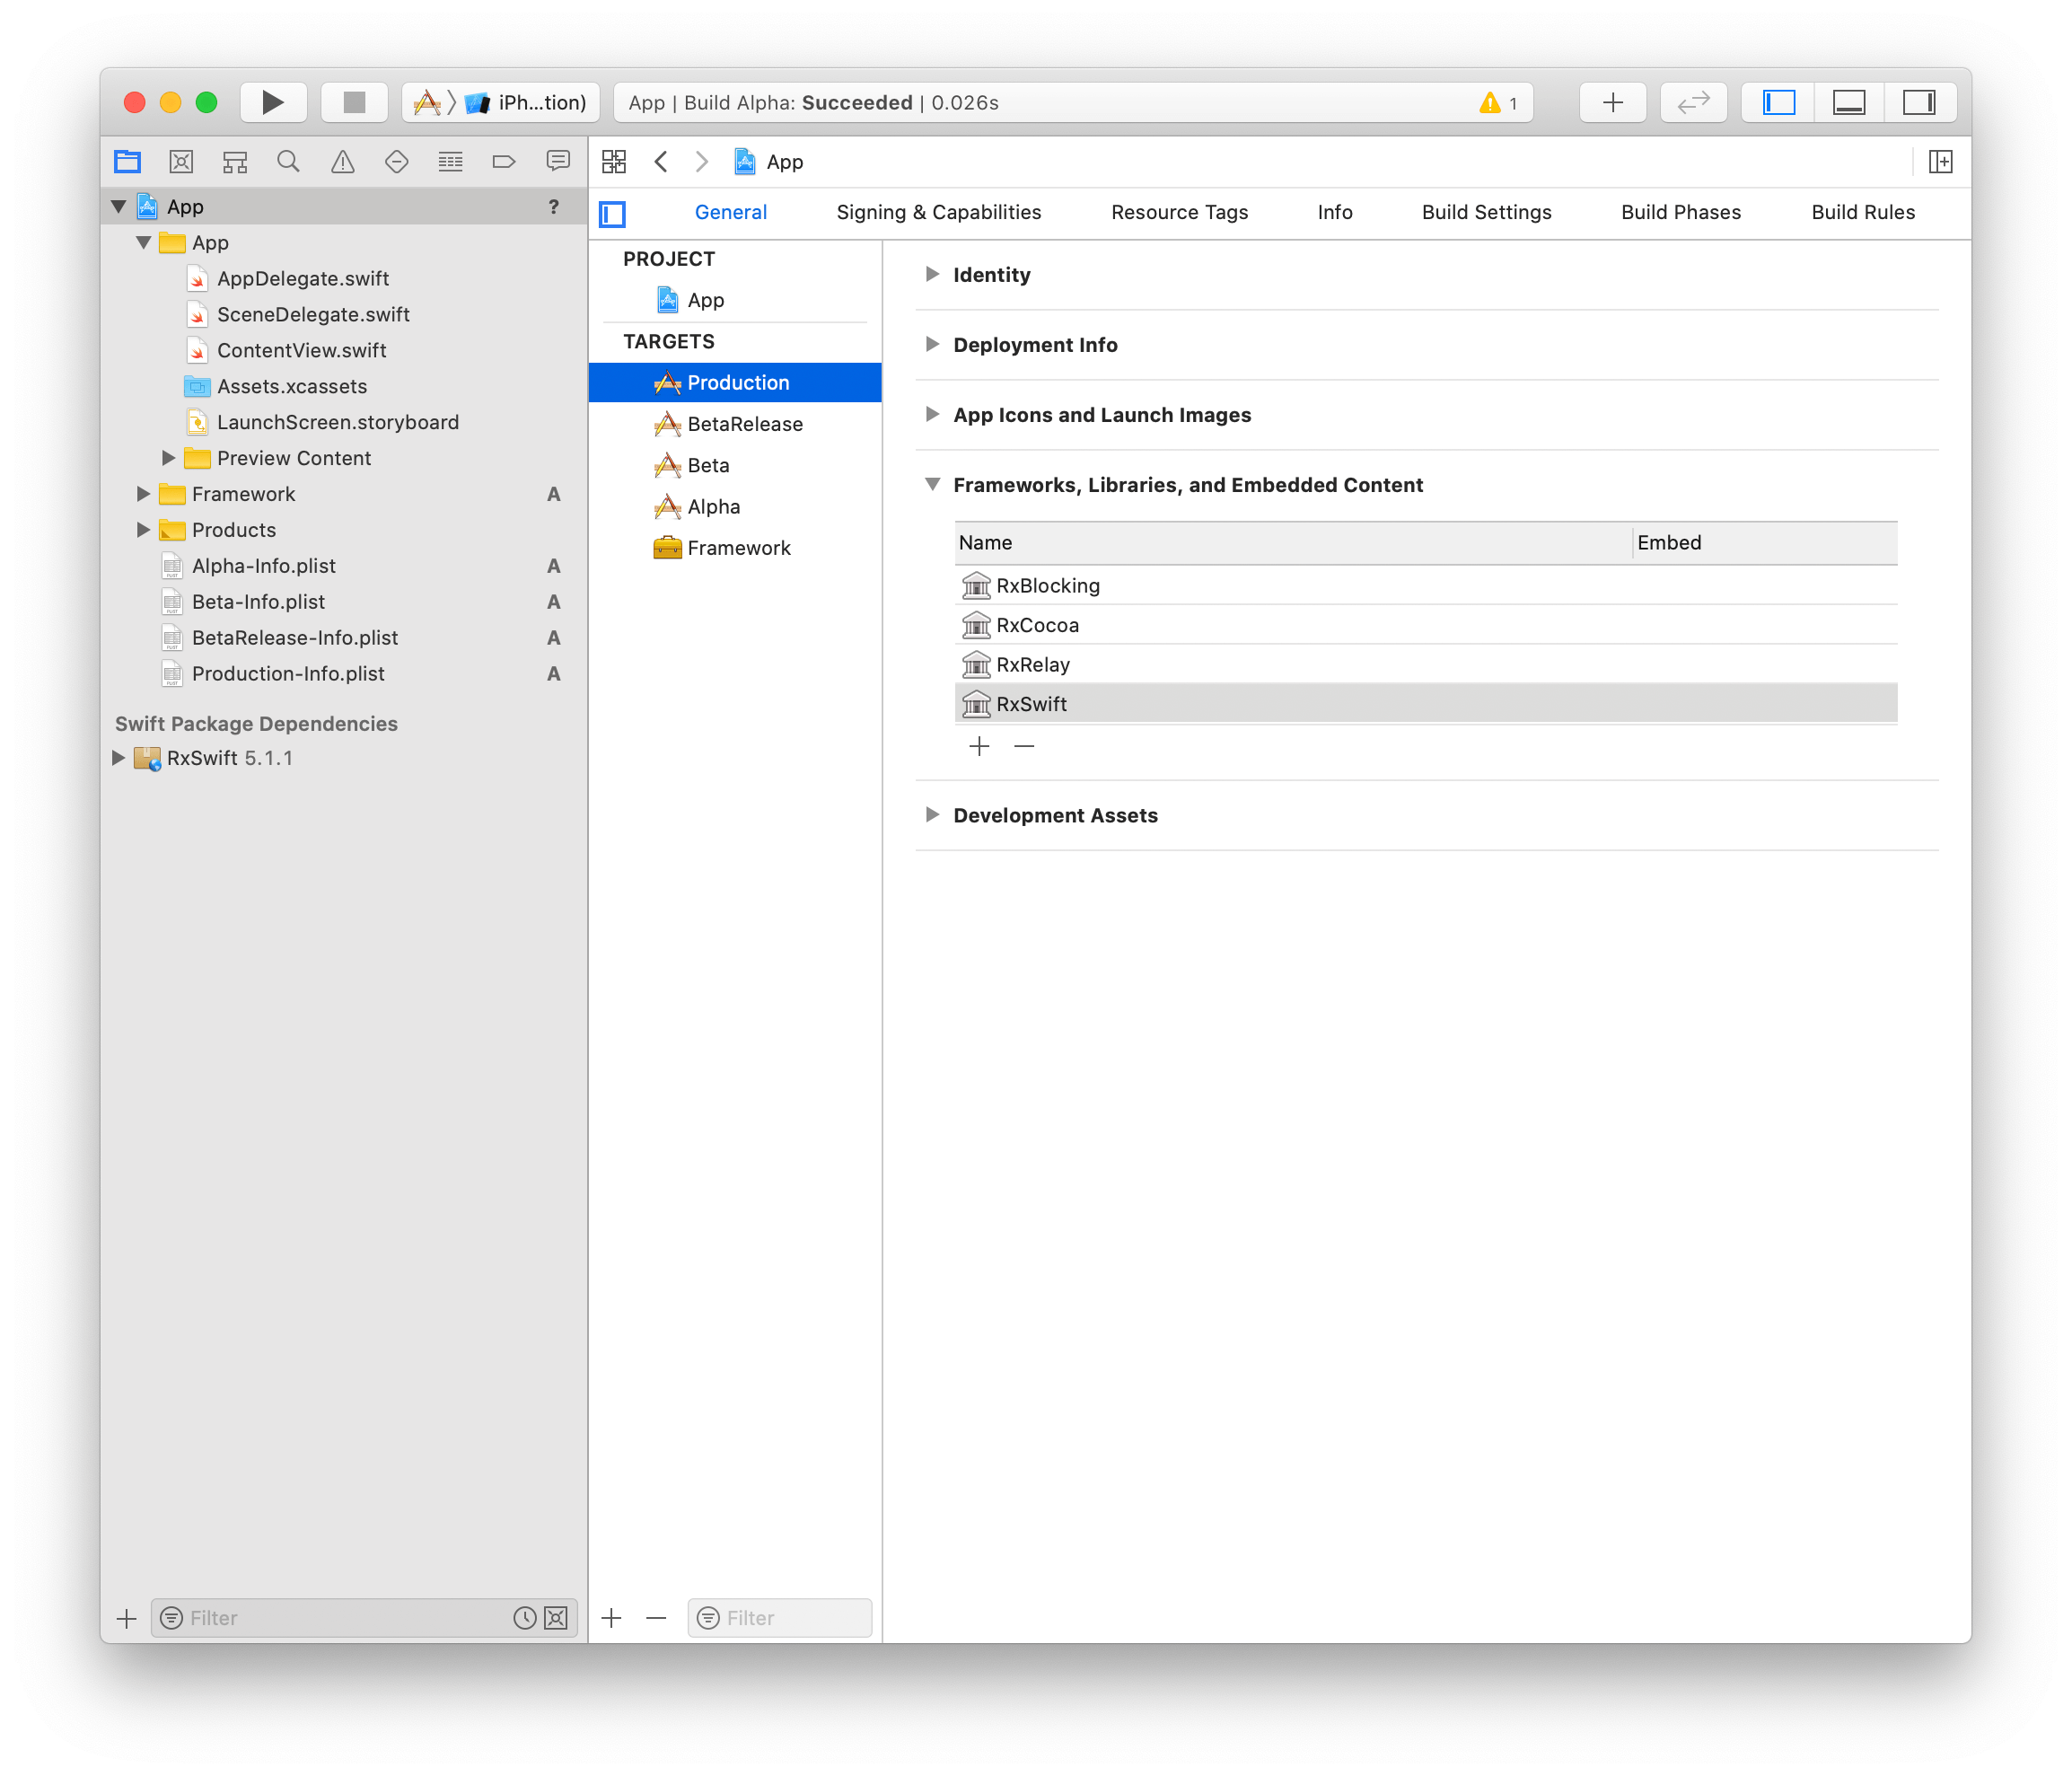2072x1776 pixels.
Task: Open the Build Rules tab
Action: point(1862,212)
